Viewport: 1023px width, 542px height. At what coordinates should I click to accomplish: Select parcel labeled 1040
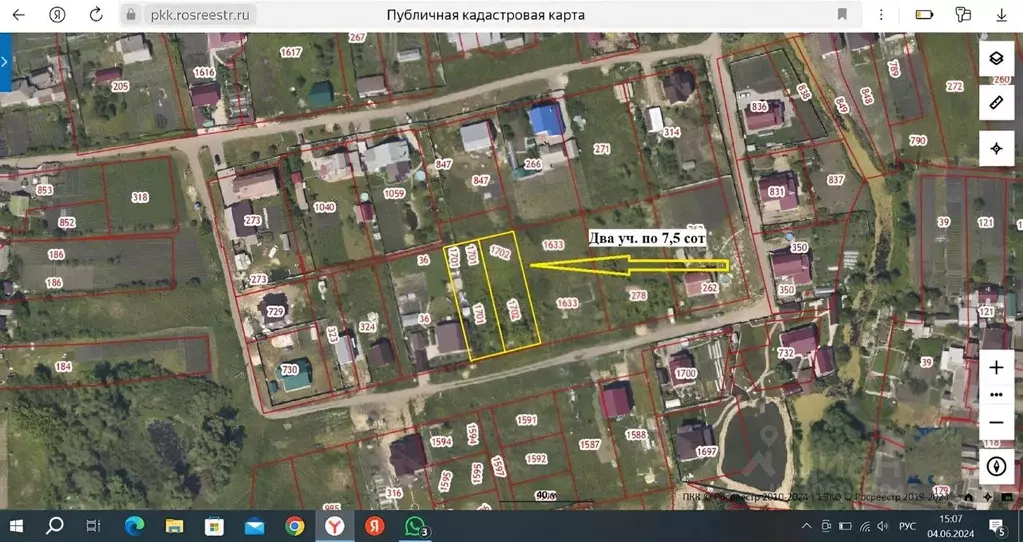point(324,207)
